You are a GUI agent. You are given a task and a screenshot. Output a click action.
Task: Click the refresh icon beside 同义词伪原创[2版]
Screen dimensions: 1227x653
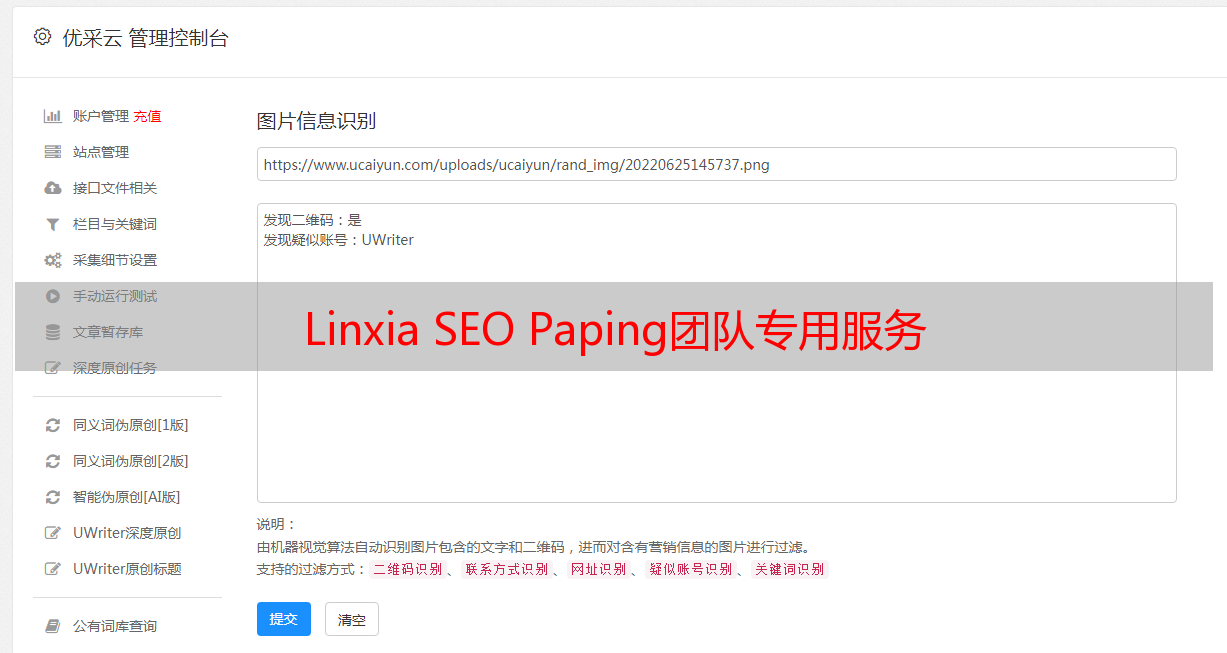pos(53,461)
